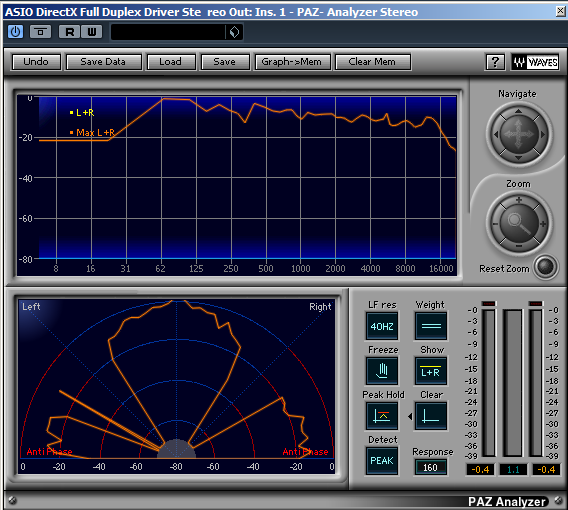Click left meter peak value -0.4
568x510 pixels.
tap(480, 470)
